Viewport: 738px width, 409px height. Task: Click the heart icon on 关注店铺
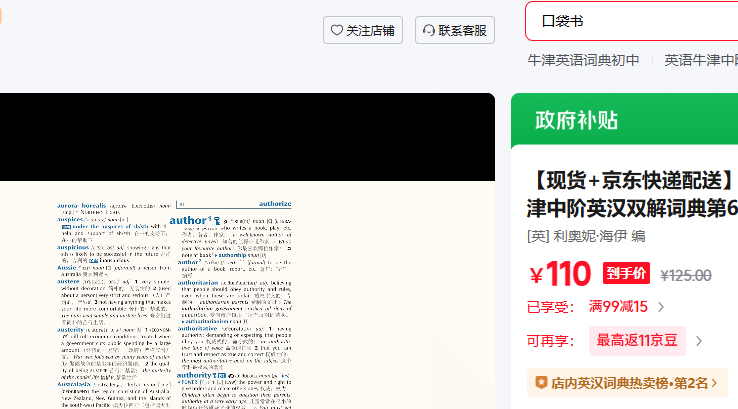337,31
